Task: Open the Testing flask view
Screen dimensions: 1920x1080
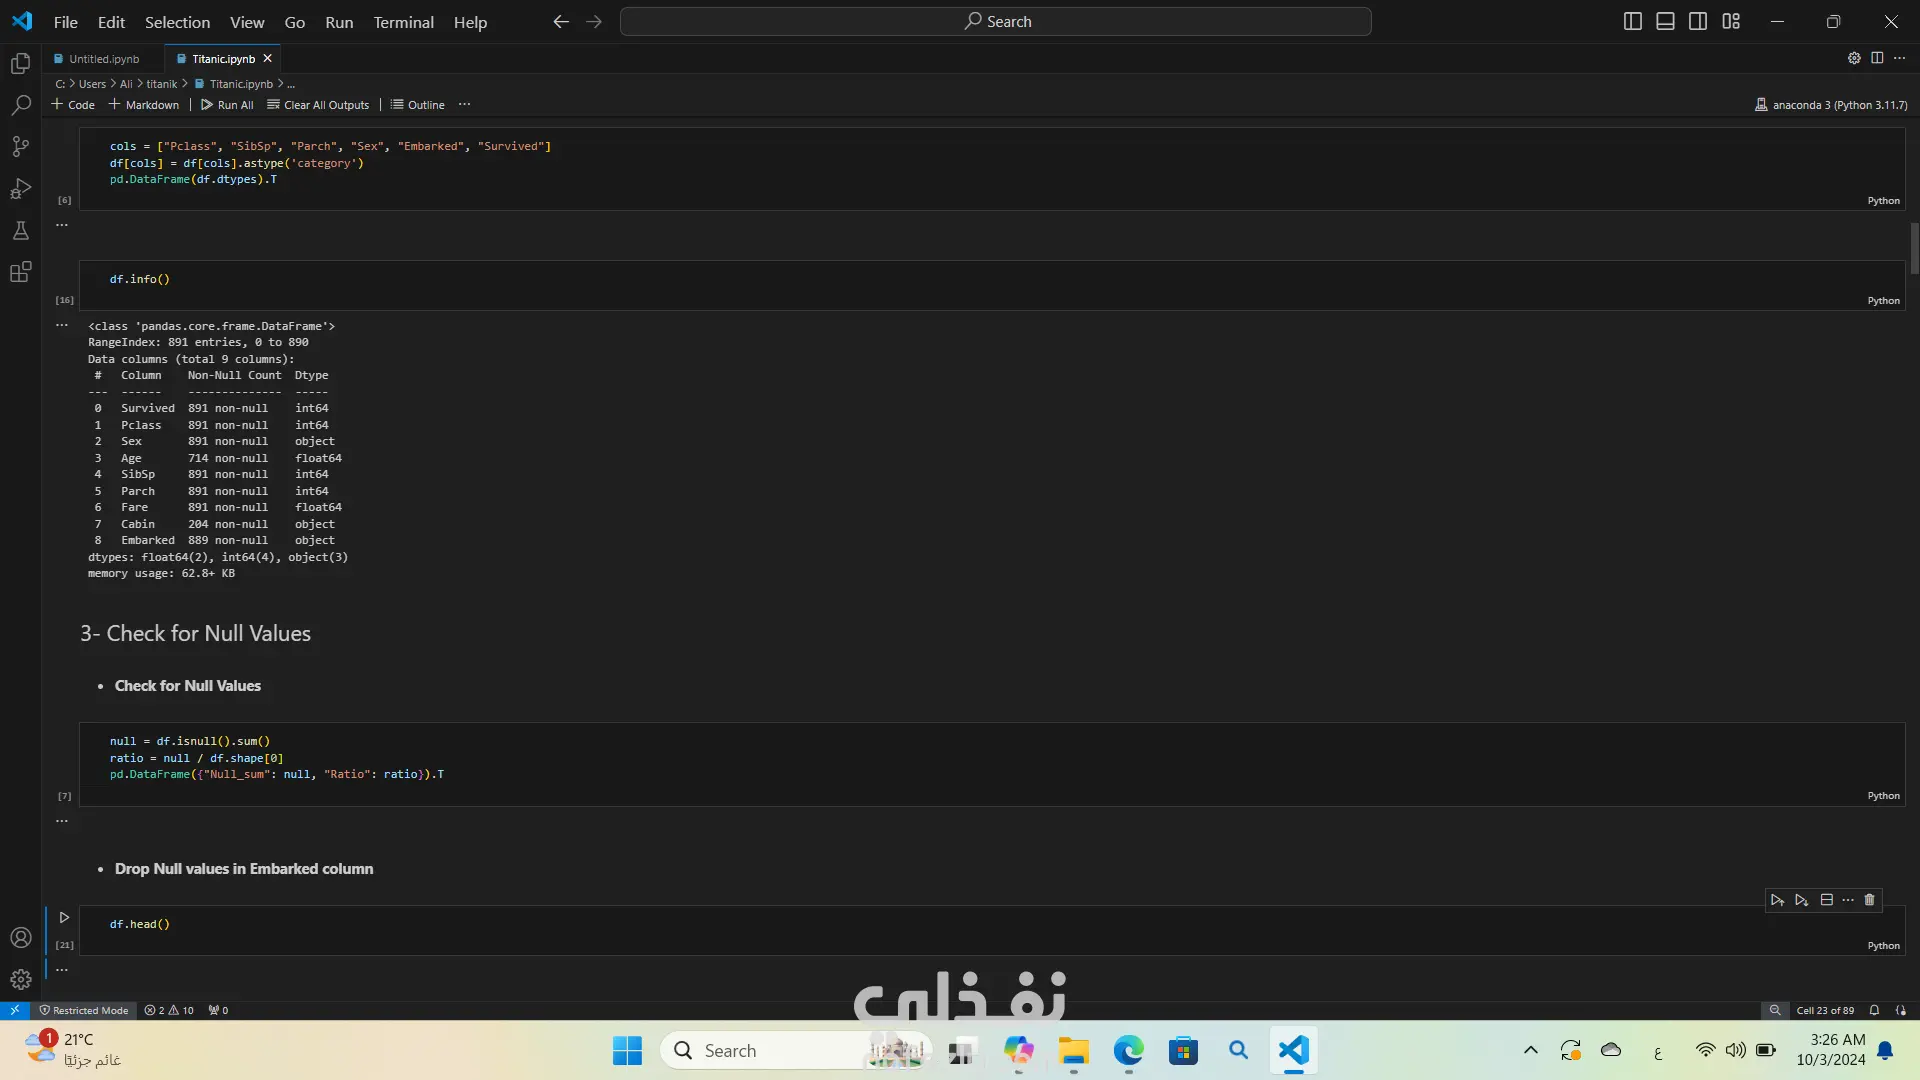Action: click(21, 231)
